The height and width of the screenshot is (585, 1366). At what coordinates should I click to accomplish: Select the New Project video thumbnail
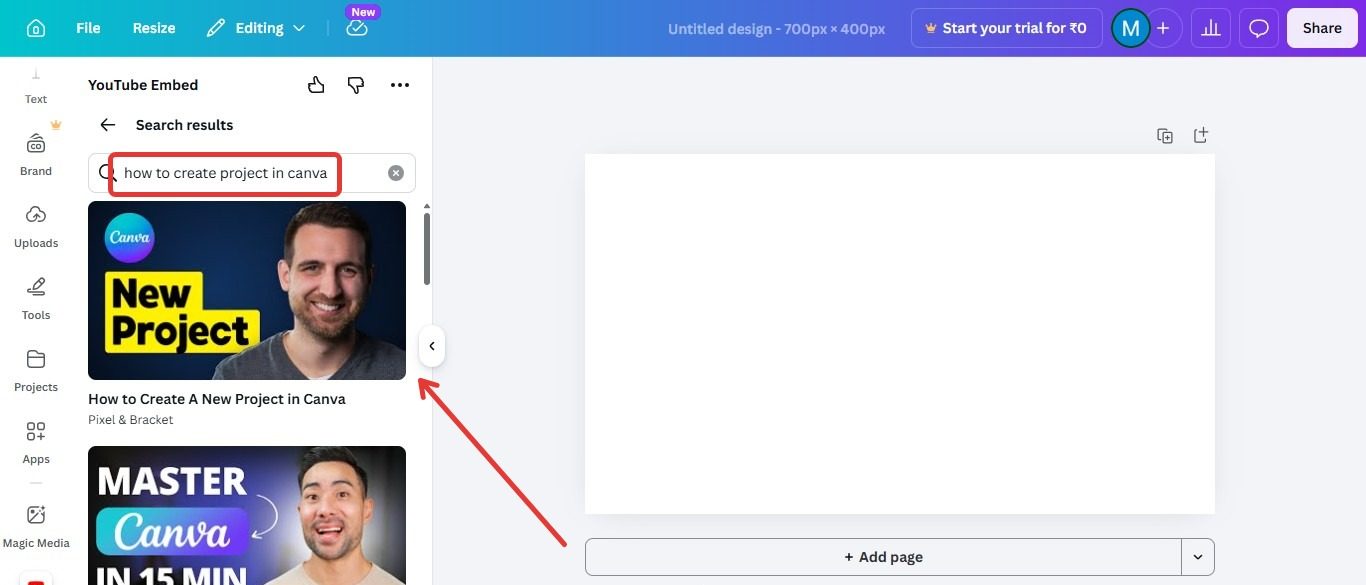(x=247, y=290)
